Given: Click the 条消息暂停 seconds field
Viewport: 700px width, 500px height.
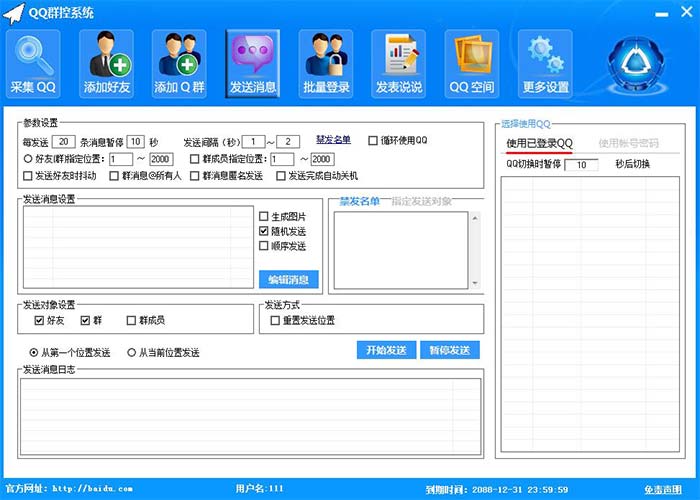Looking at the screenshot, I should pyautogui.click(x=135, y=142).
